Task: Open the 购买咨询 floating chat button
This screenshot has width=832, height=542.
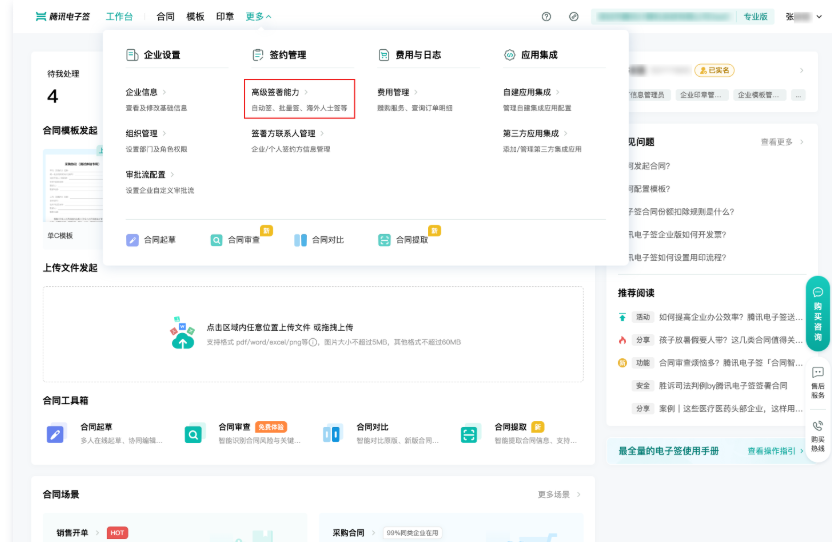Action: [817, 312]
